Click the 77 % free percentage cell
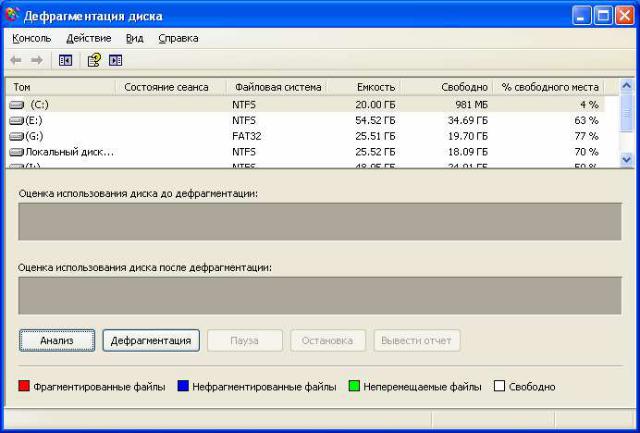This screenshot has height=433, width=640. (x=586, y=136)
